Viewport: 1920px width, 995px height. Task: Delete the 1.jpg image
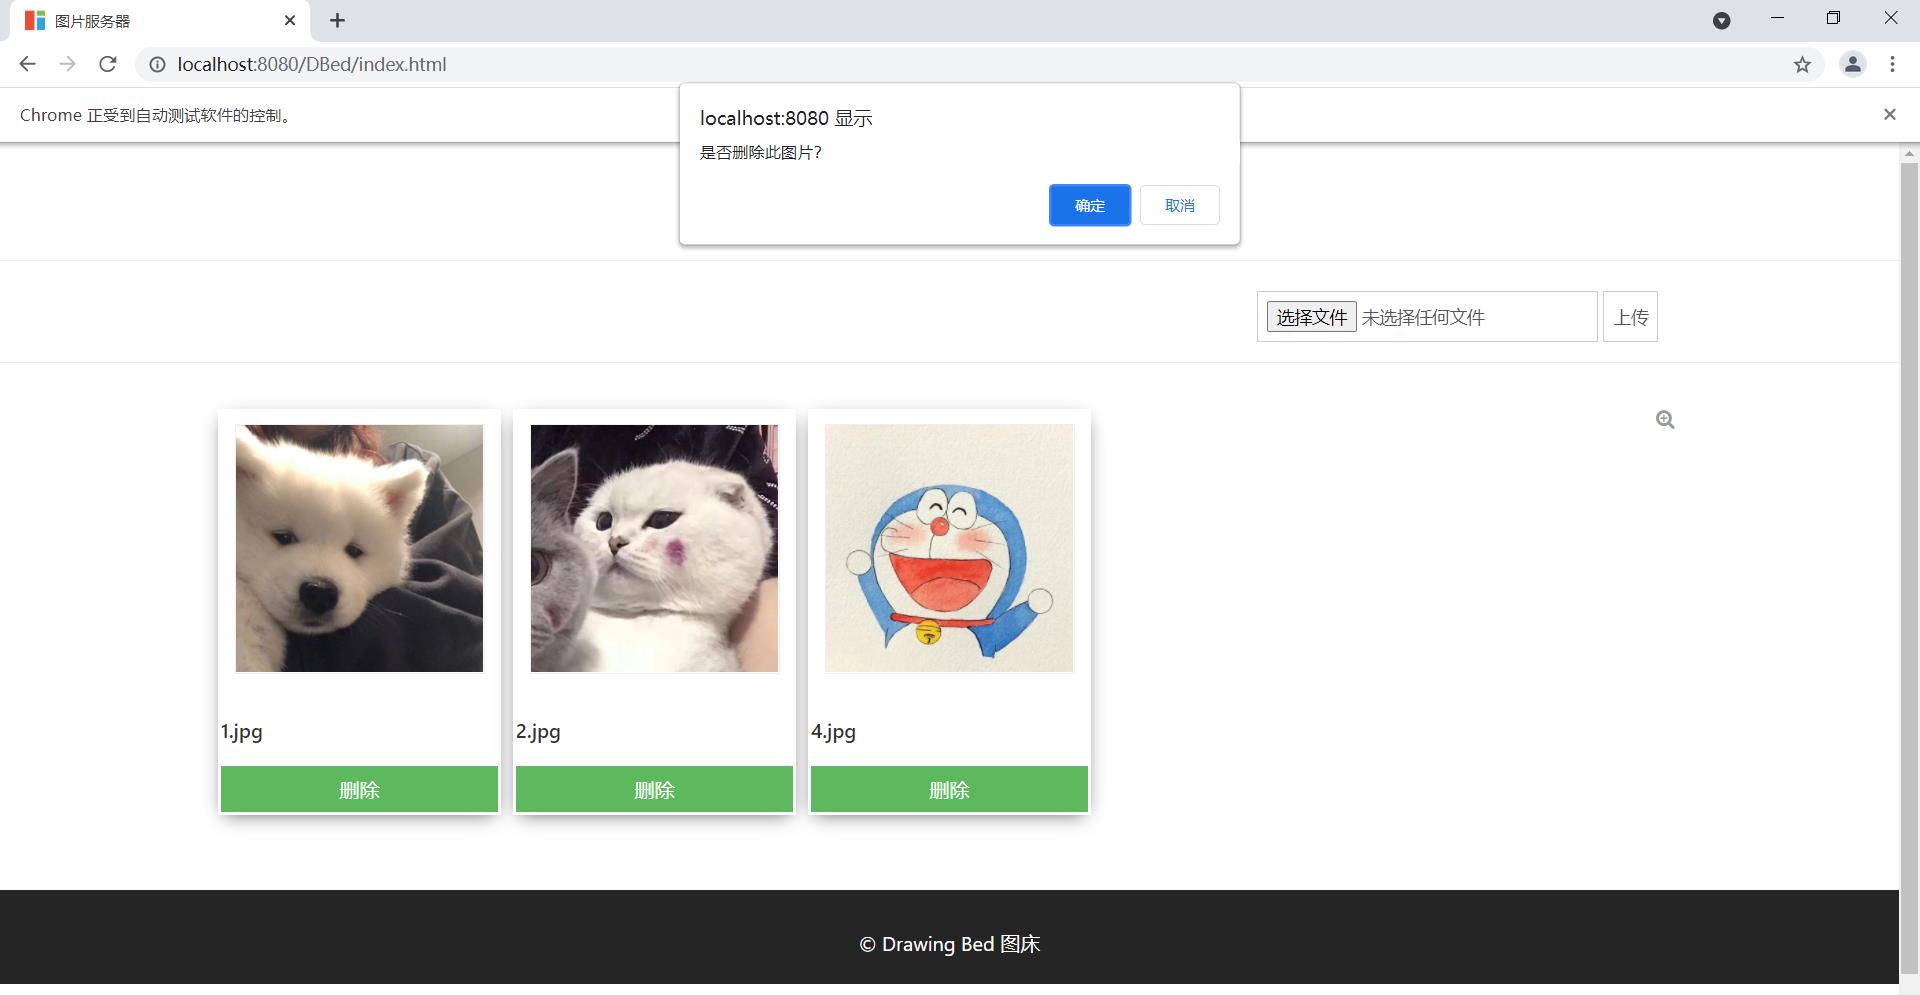click(x=359, y=790)
